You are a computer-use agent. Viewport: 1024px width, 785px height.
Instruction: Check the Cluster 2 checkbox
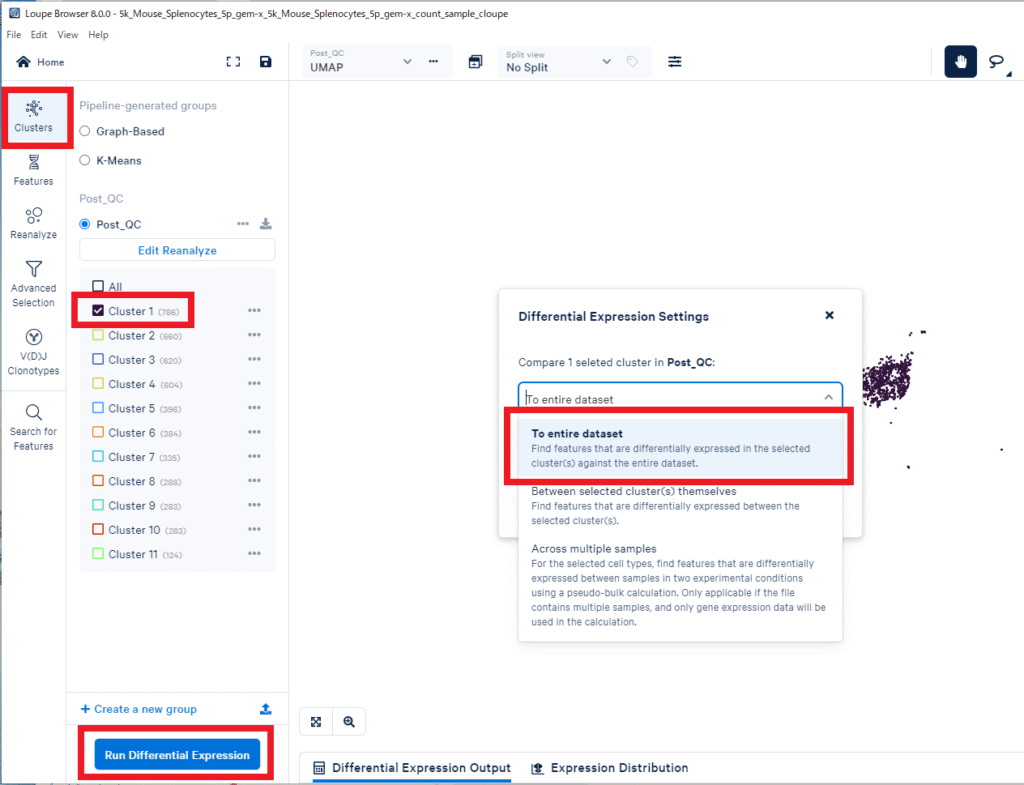[x=98, y=336]
